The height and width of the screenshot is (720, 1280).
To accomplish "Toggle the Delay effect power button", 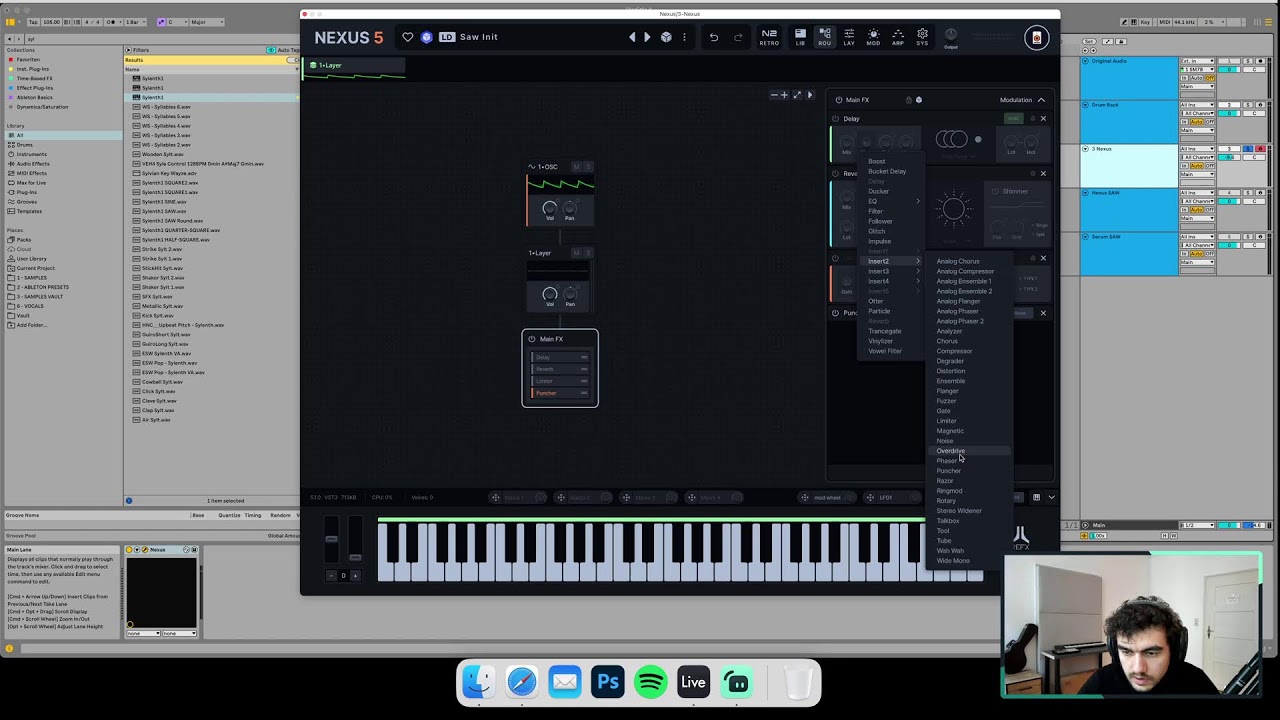I will (x=835, y=119).
